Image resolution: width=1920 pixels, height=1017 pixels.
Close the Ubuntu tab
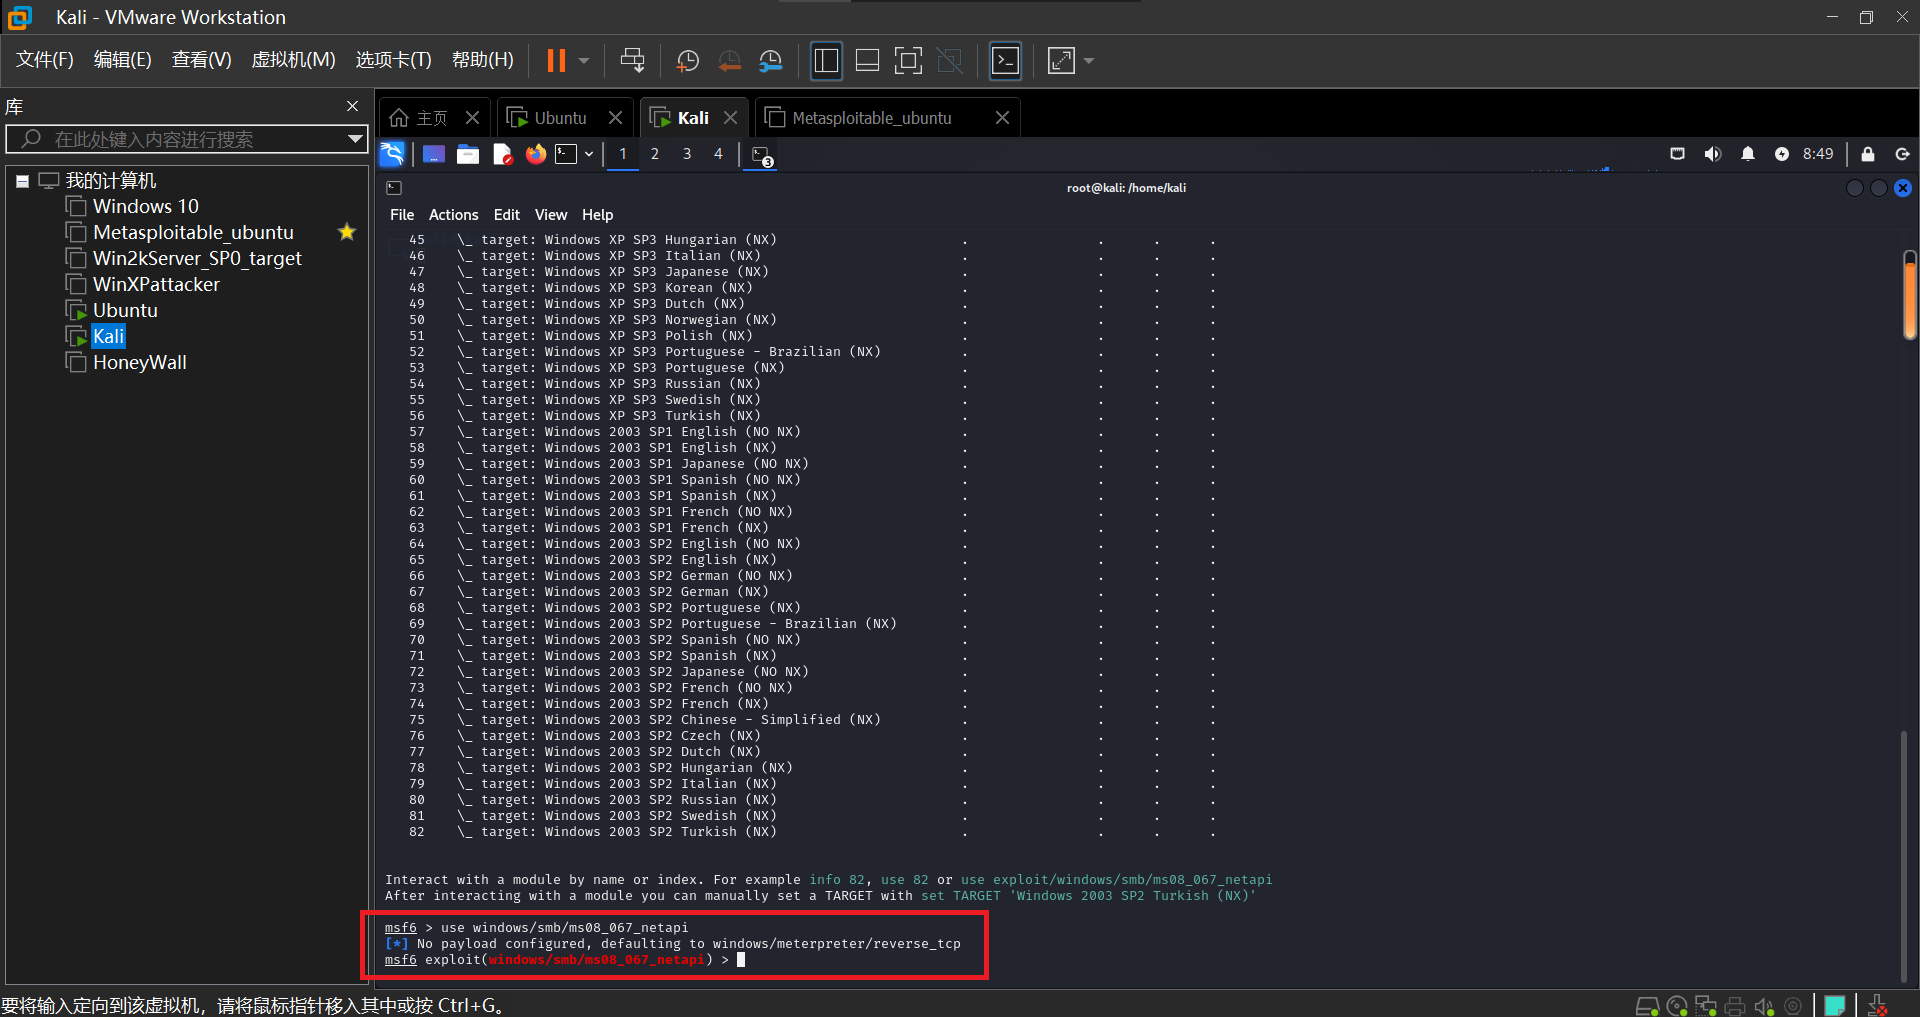(x=616, y=118)
